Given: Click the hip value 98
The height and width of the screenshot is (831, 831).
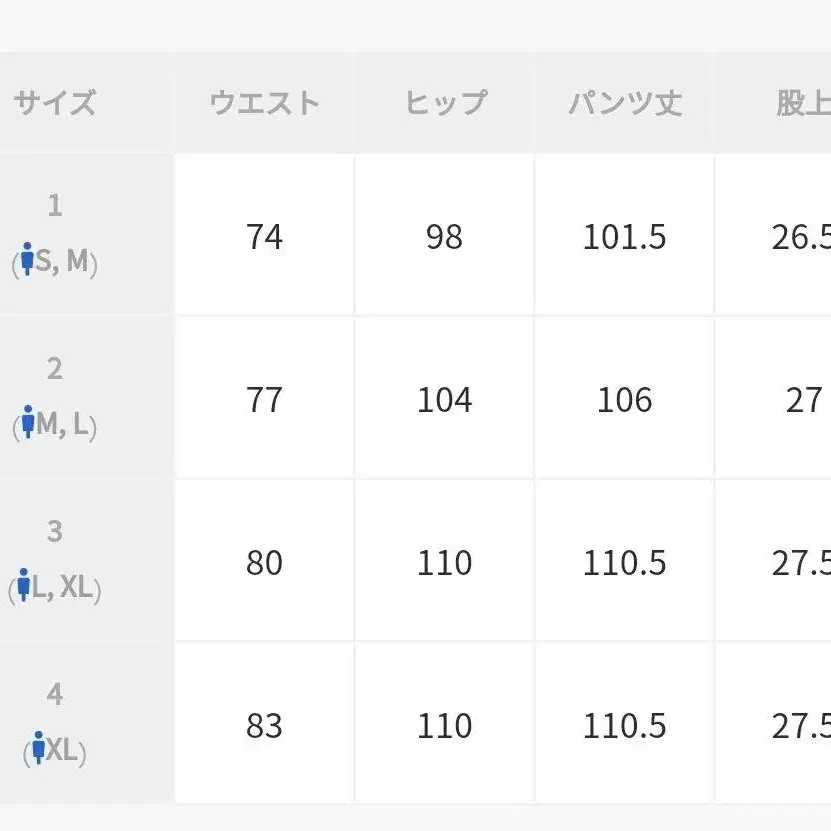Looking at the screenshot, I should coord(444,236).
